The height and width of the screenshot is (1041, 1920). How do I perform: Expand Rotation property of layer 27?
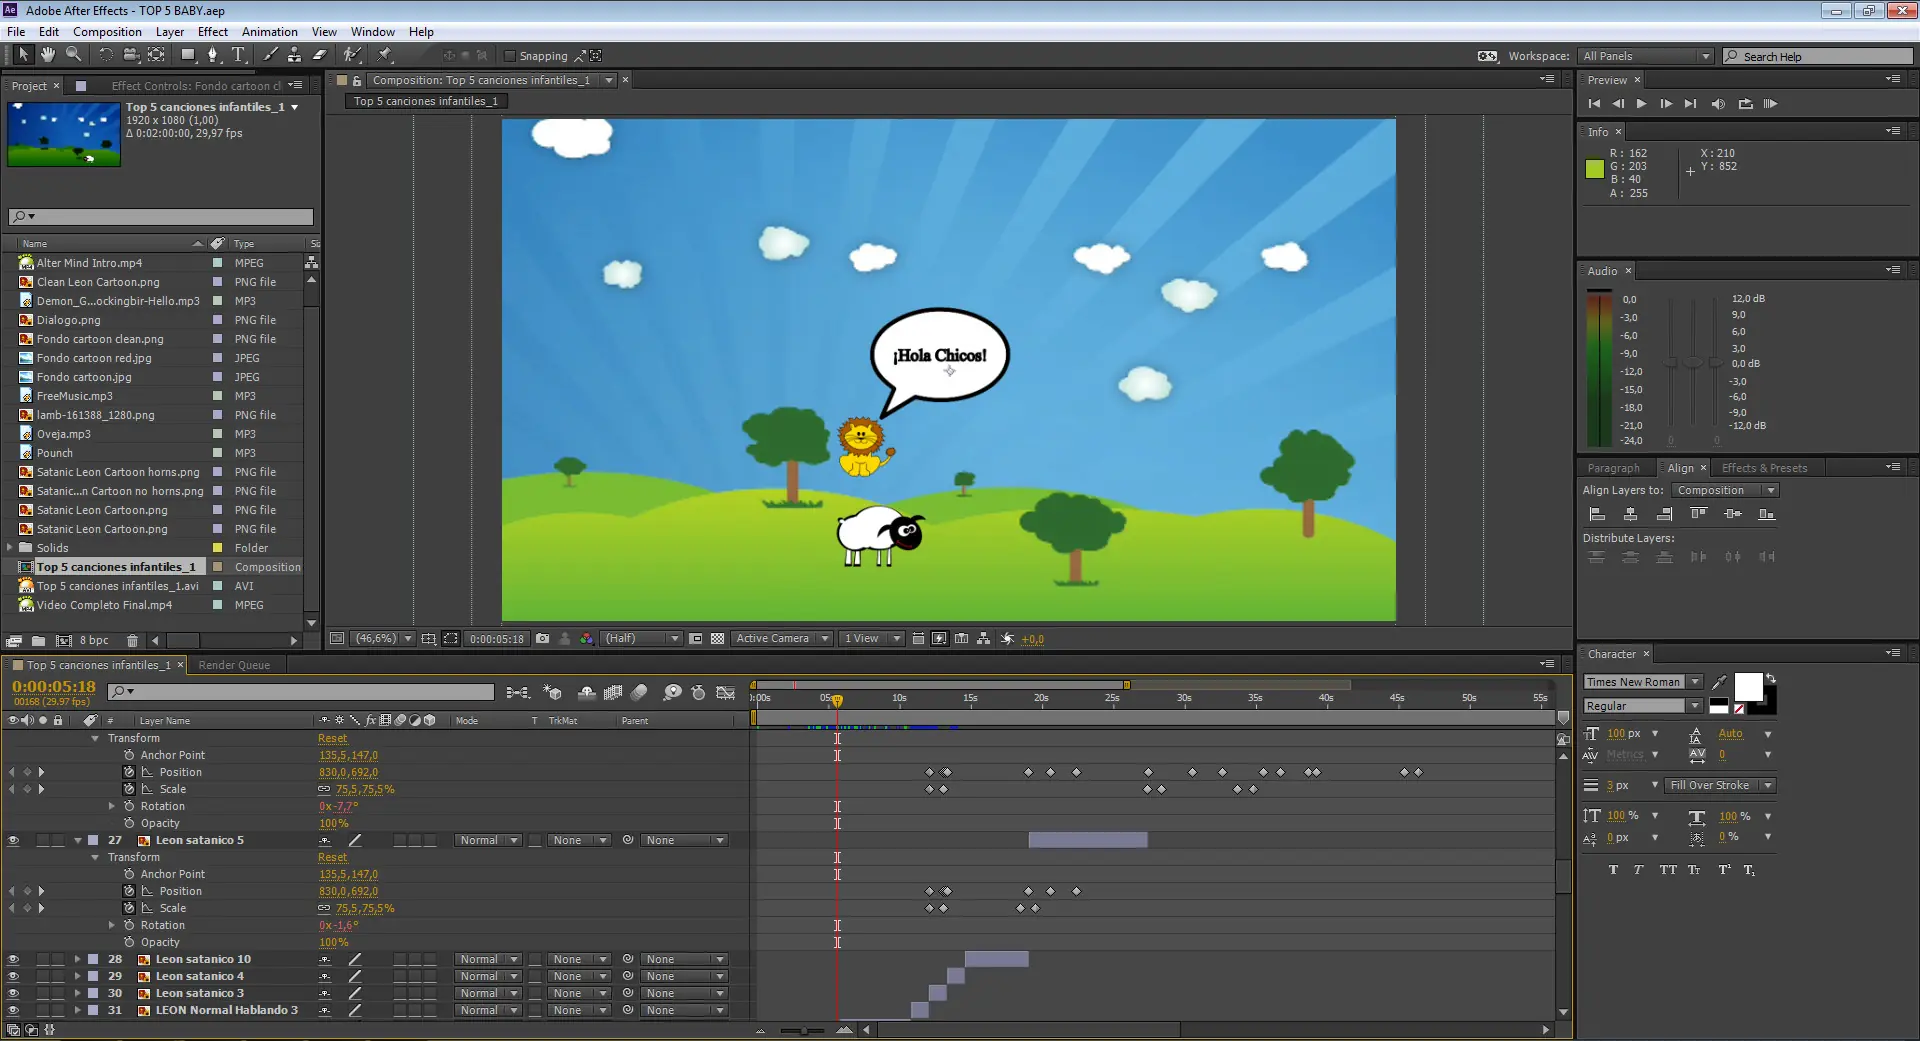pos(112,926)
